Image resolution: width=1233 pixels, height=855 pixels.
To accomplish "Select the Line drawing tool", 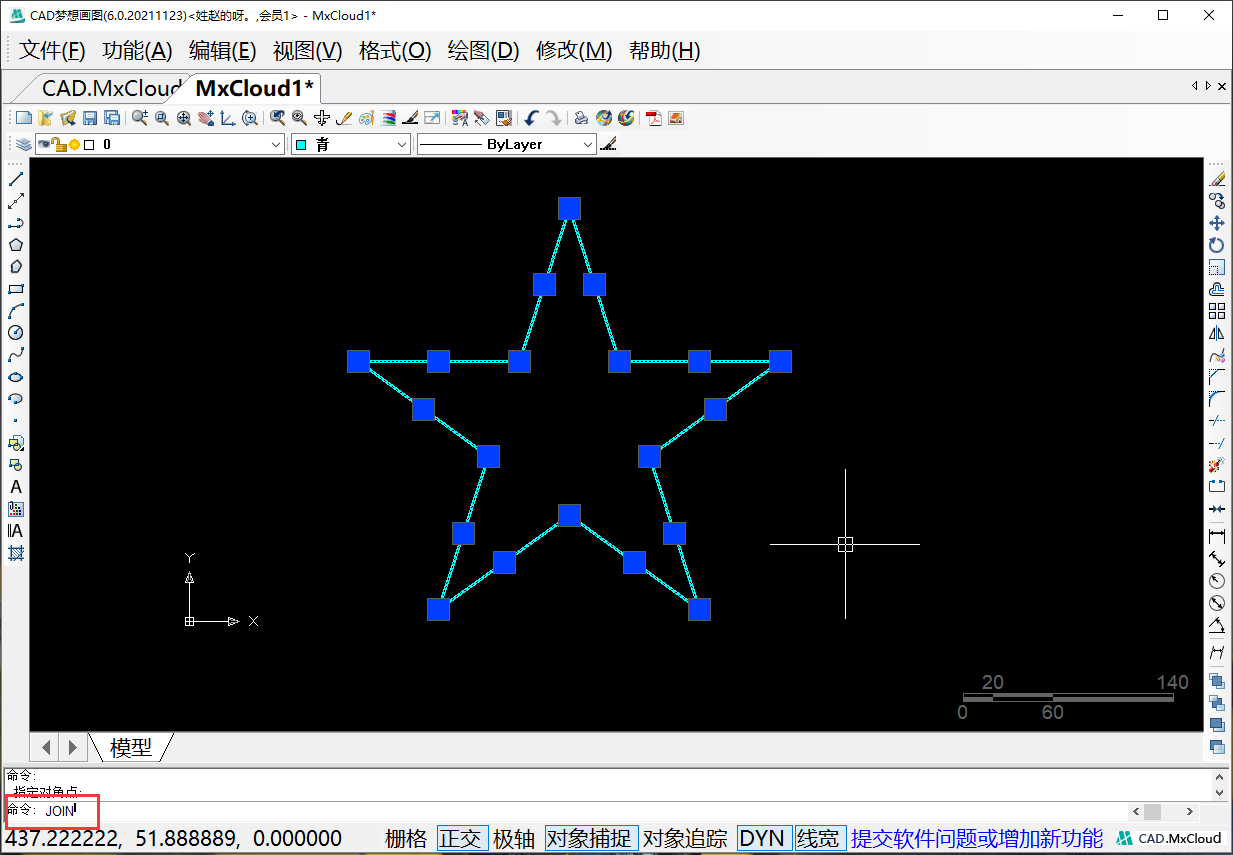I will click(16, 179).
